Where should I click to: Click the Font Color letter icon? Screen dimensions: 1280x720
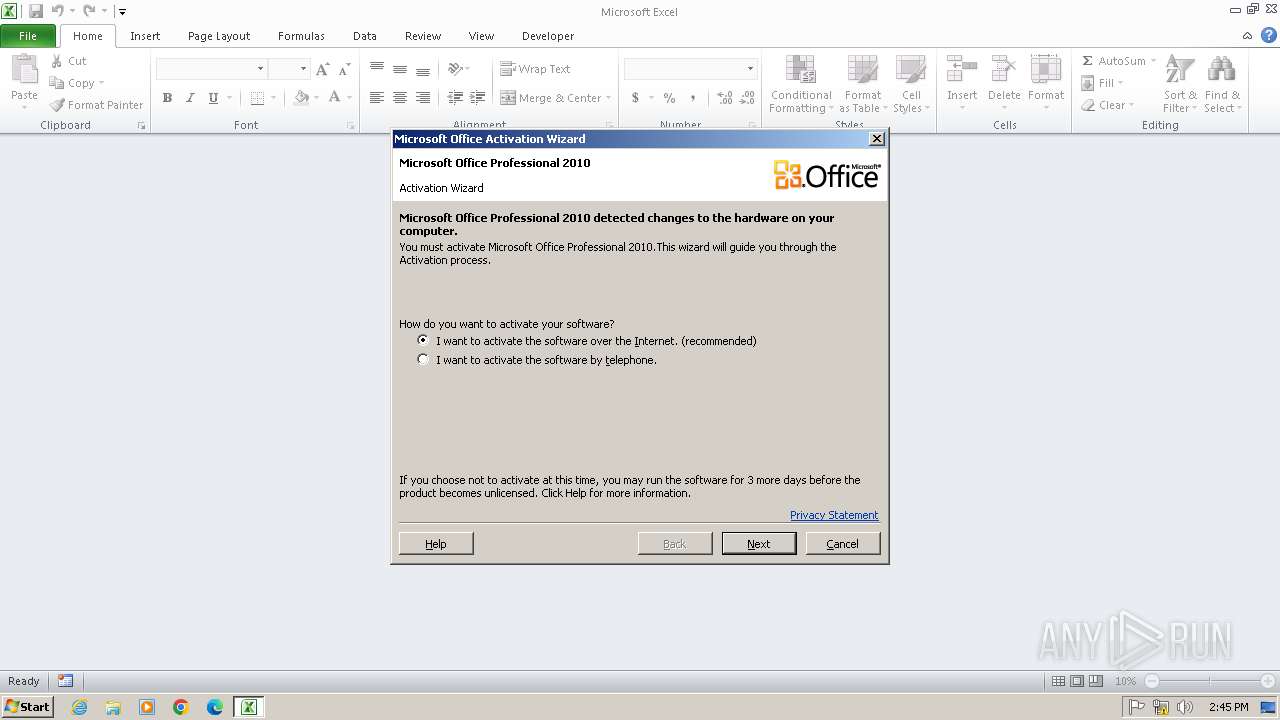tap(334, 98)
